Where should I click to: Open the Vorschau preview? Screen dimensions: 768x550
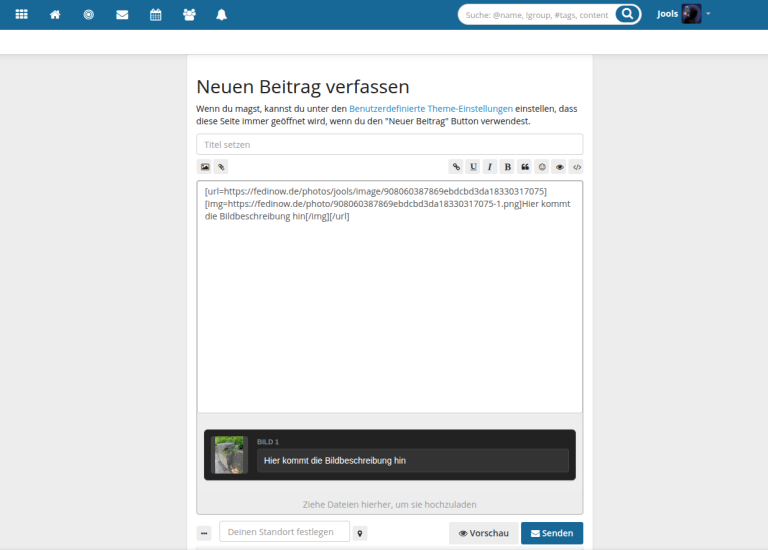483,533
